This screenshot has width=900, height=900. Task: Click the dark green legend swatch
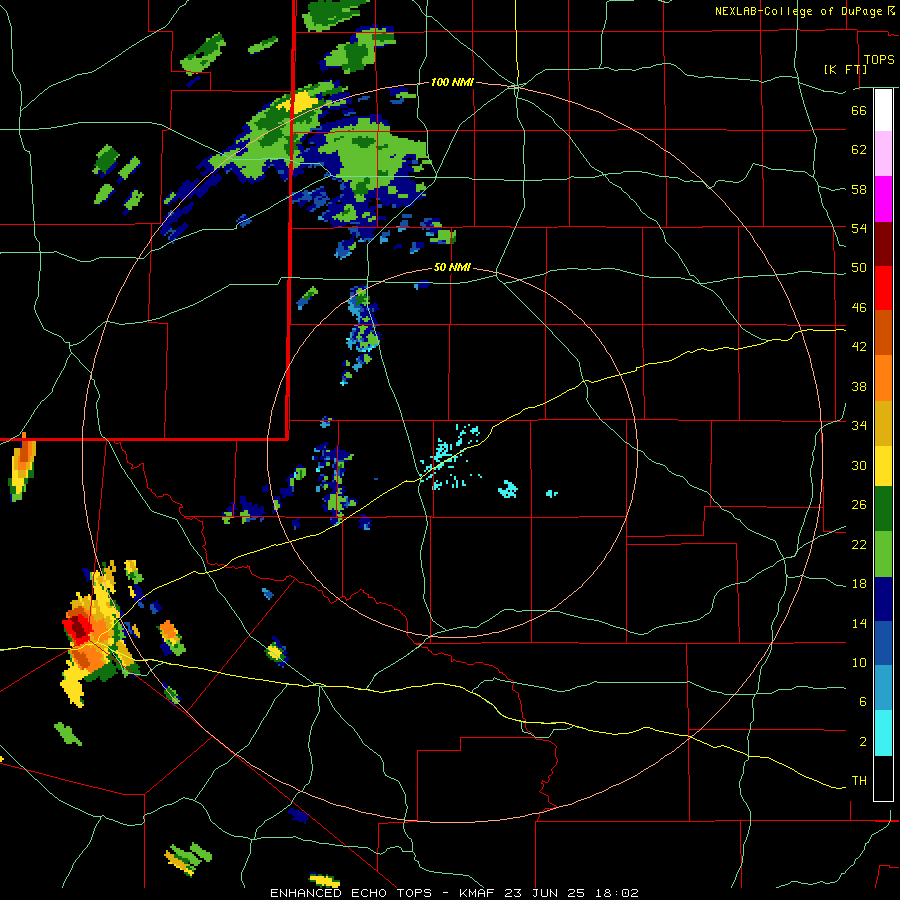[x=883, y=509]
